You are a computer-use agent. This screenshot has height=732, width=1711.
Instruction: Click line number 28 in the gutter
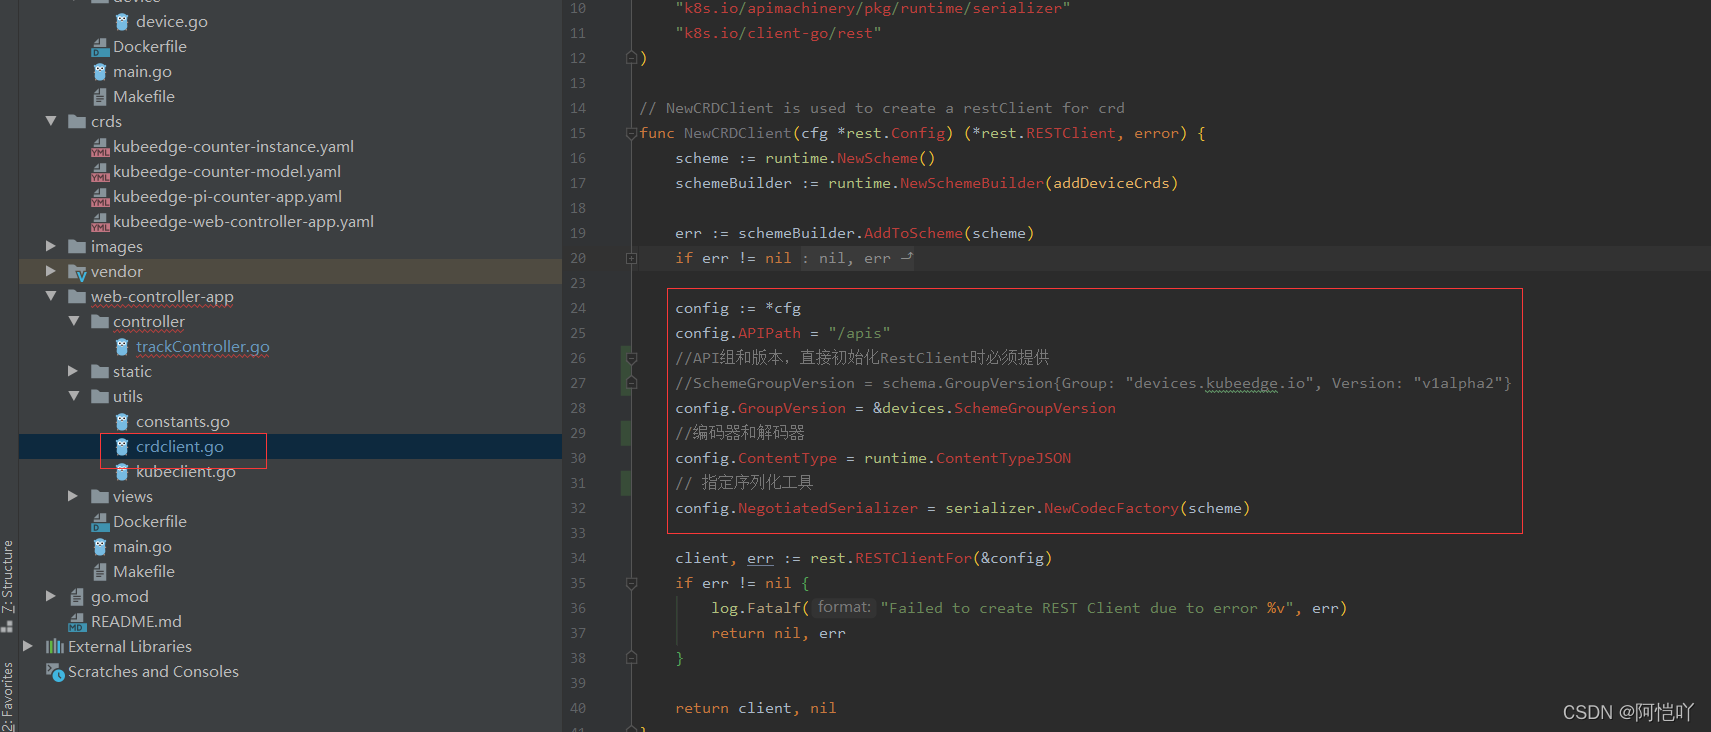[x=578, y=408]
